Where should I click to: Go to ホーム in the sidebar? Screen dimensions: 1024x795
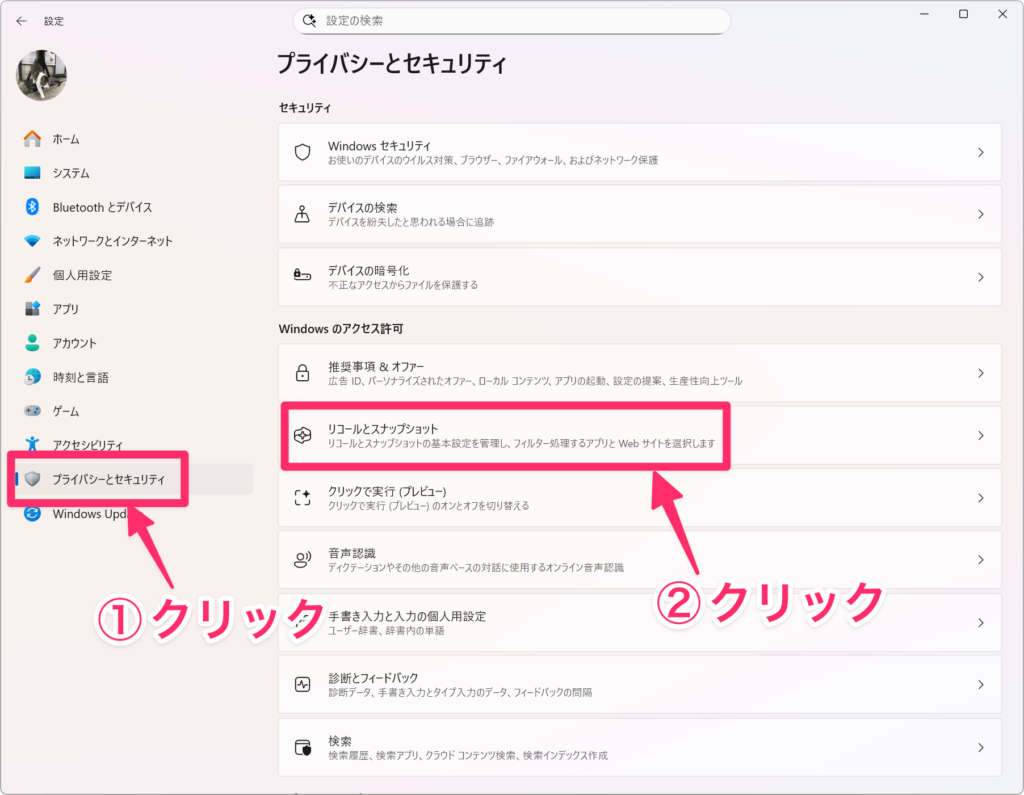pos(134,138)
